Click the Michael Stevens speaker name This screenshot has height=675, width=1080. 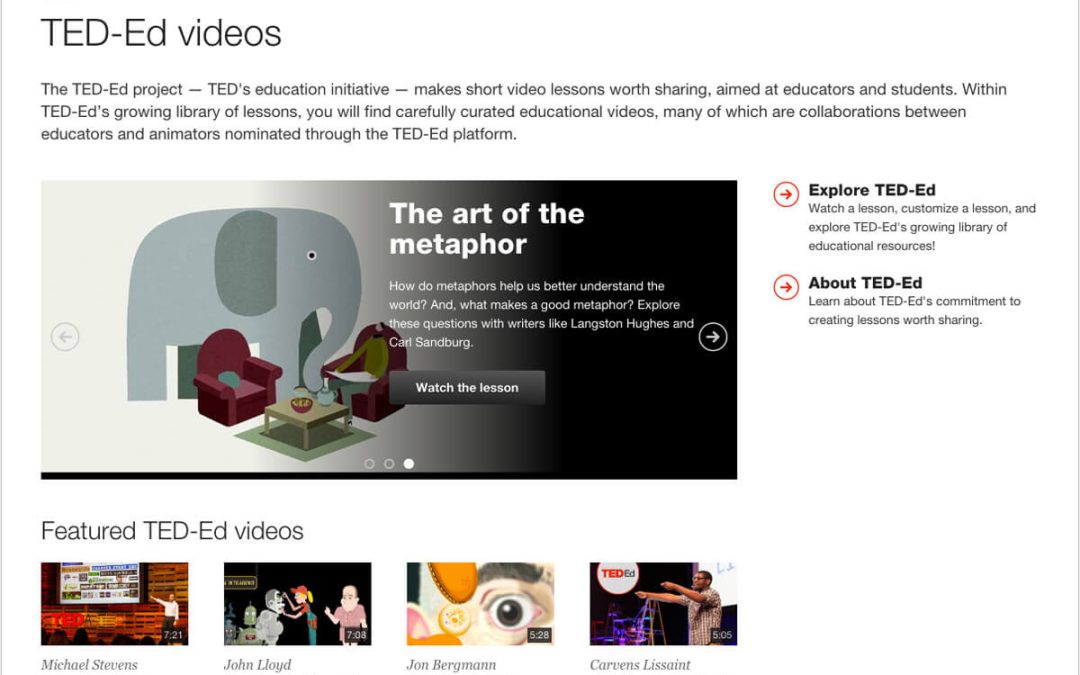(x=89, y=665)
